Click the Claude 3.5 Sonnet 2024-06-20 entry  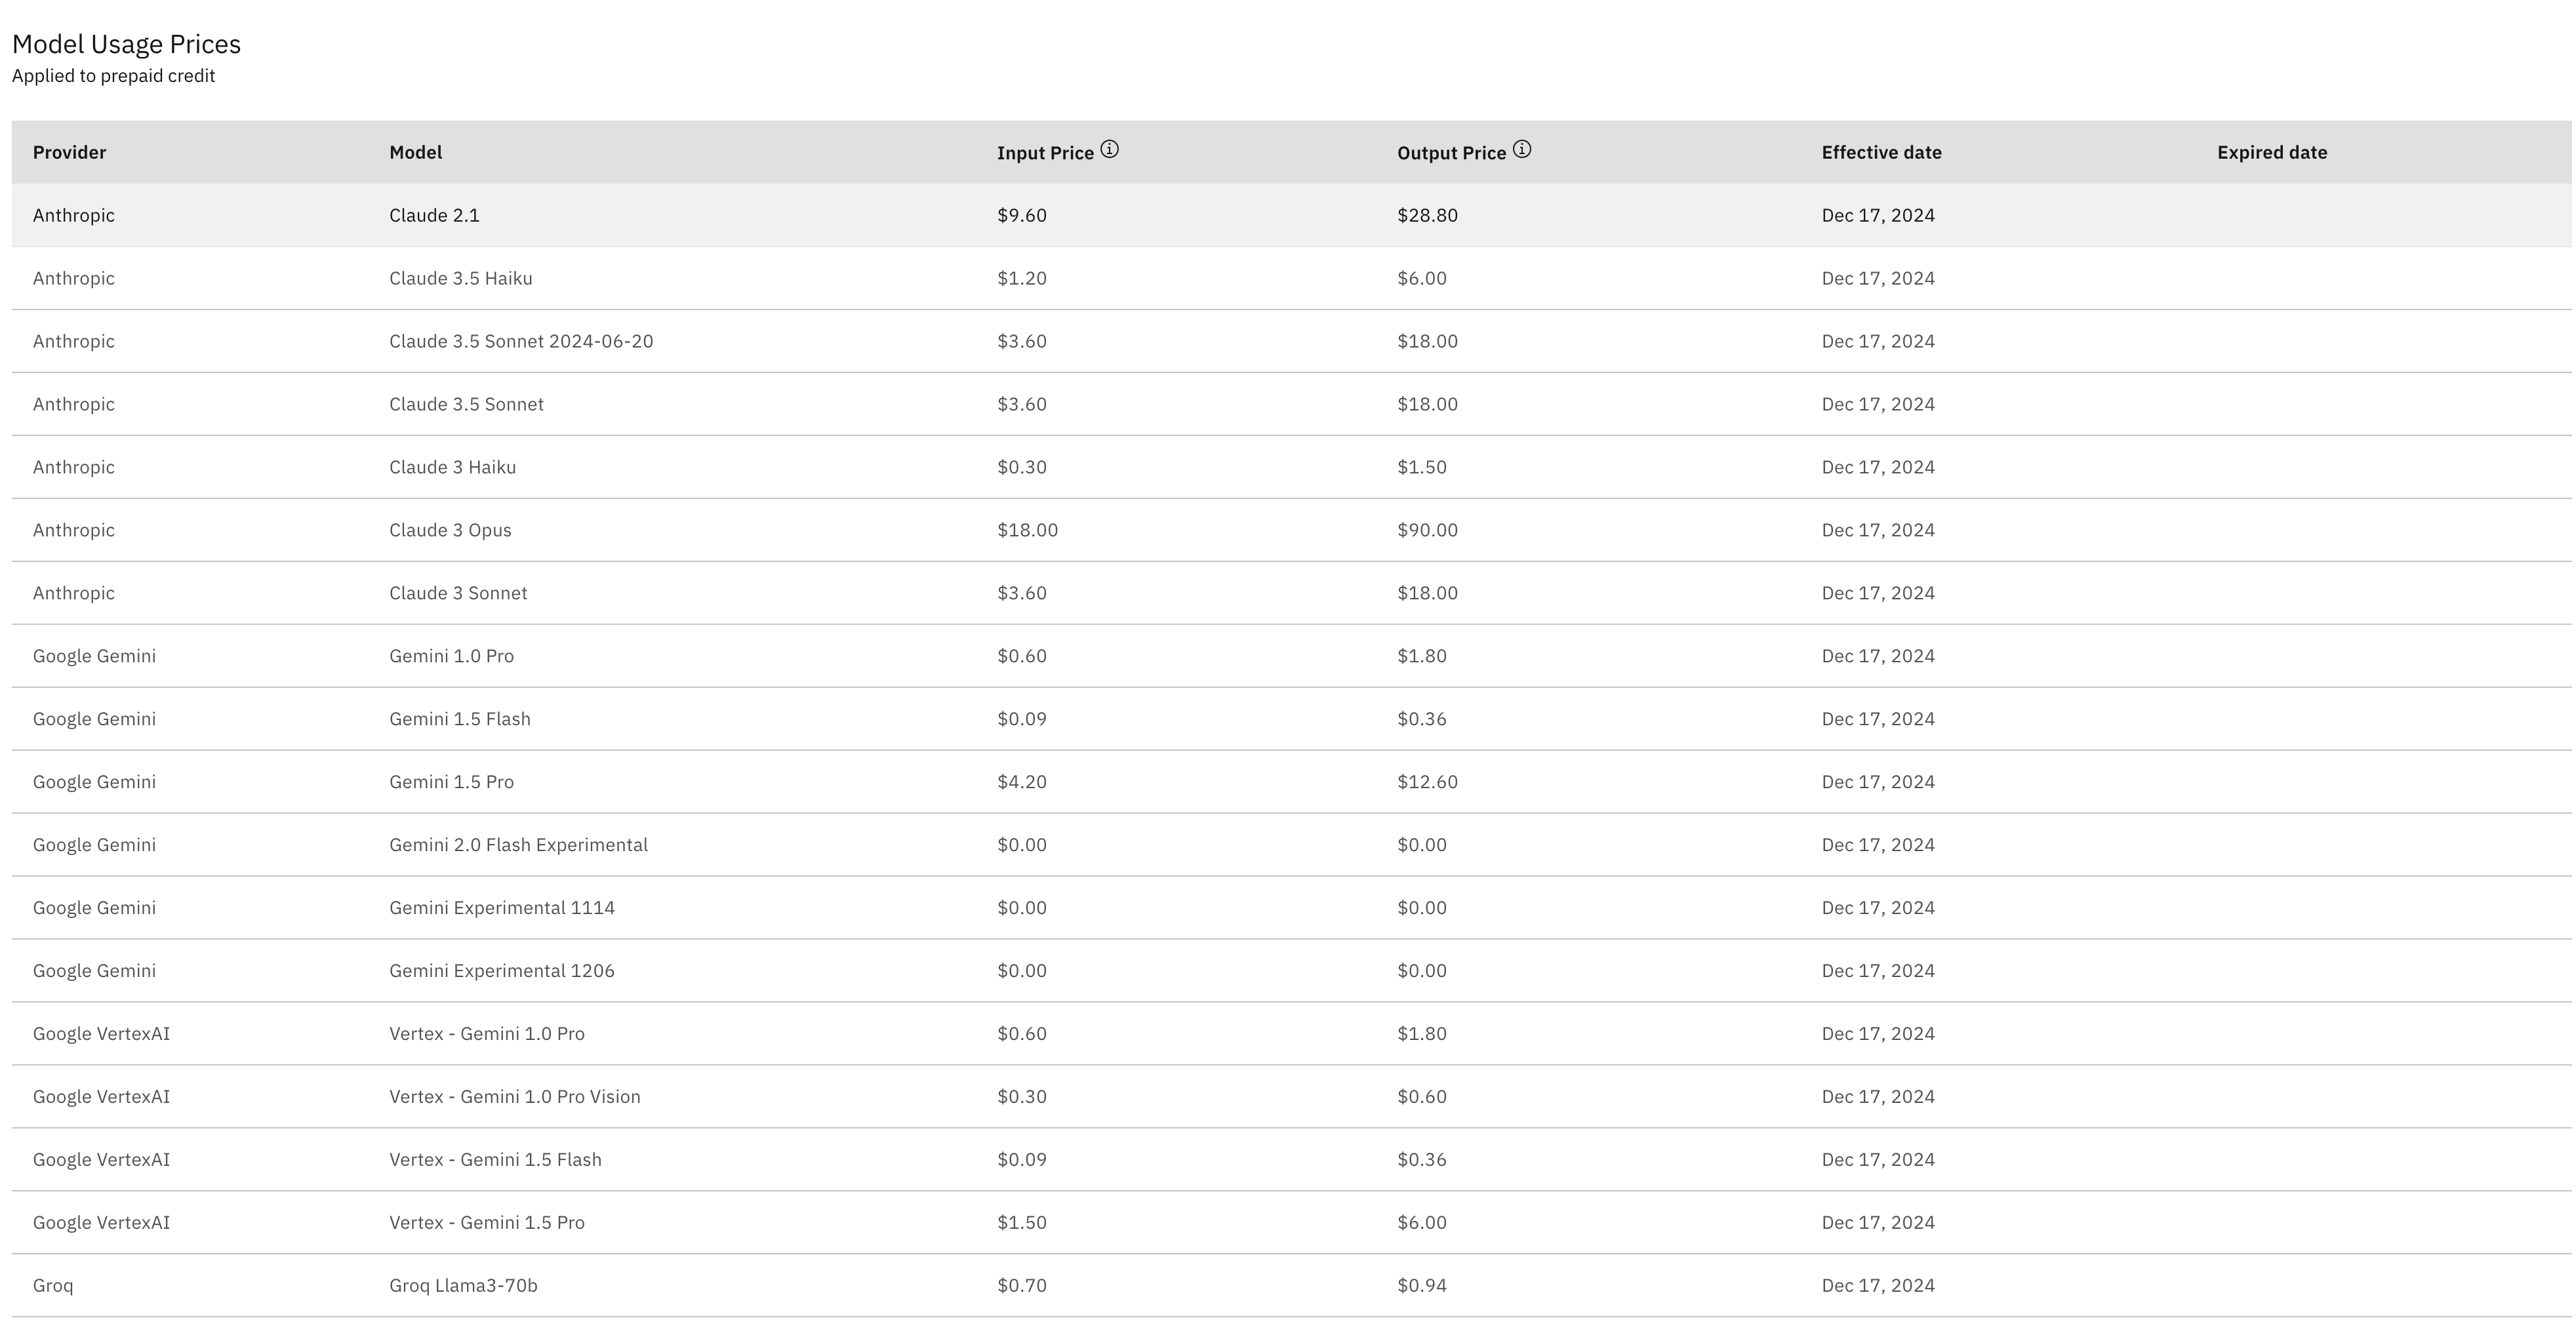click(x=520, y=341)
